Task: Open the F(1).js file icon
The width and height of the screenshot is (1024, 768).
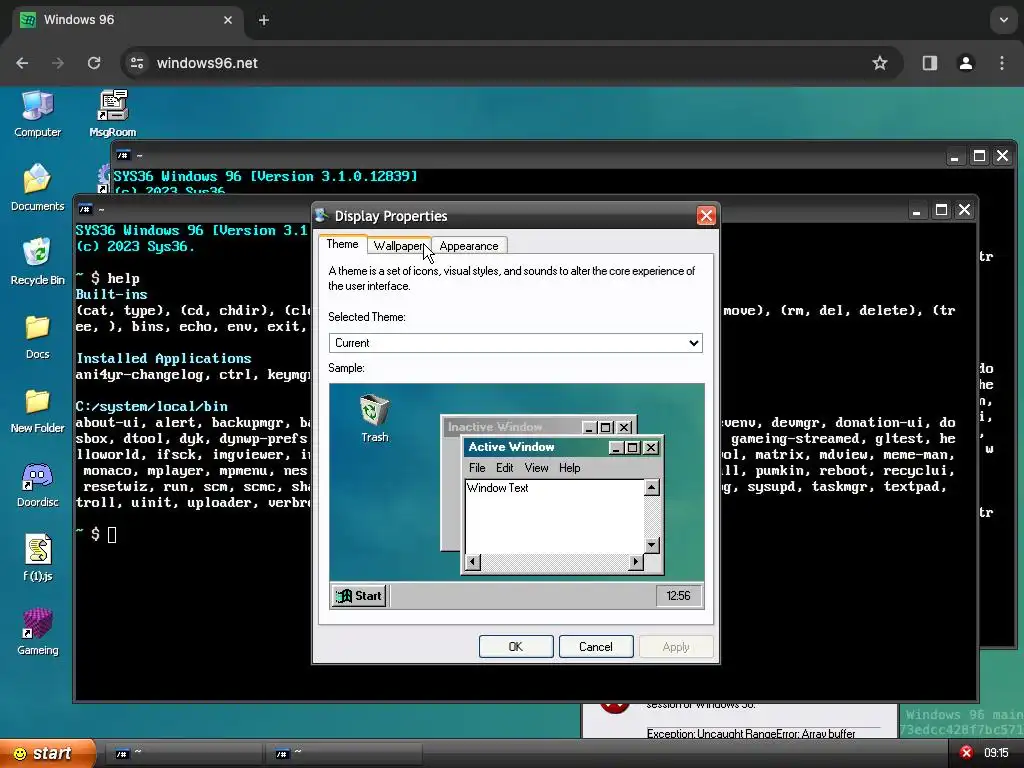Action: pos(37,558)
